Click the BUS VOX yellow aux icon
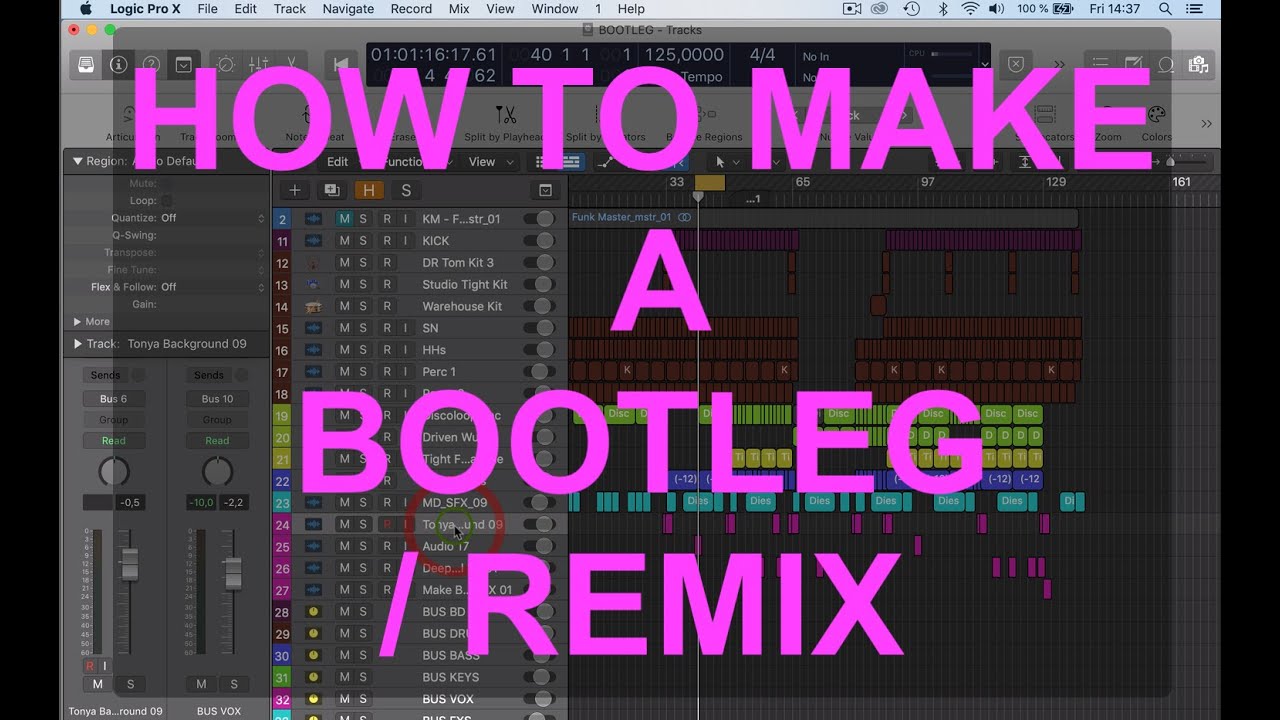 (313, 699)
